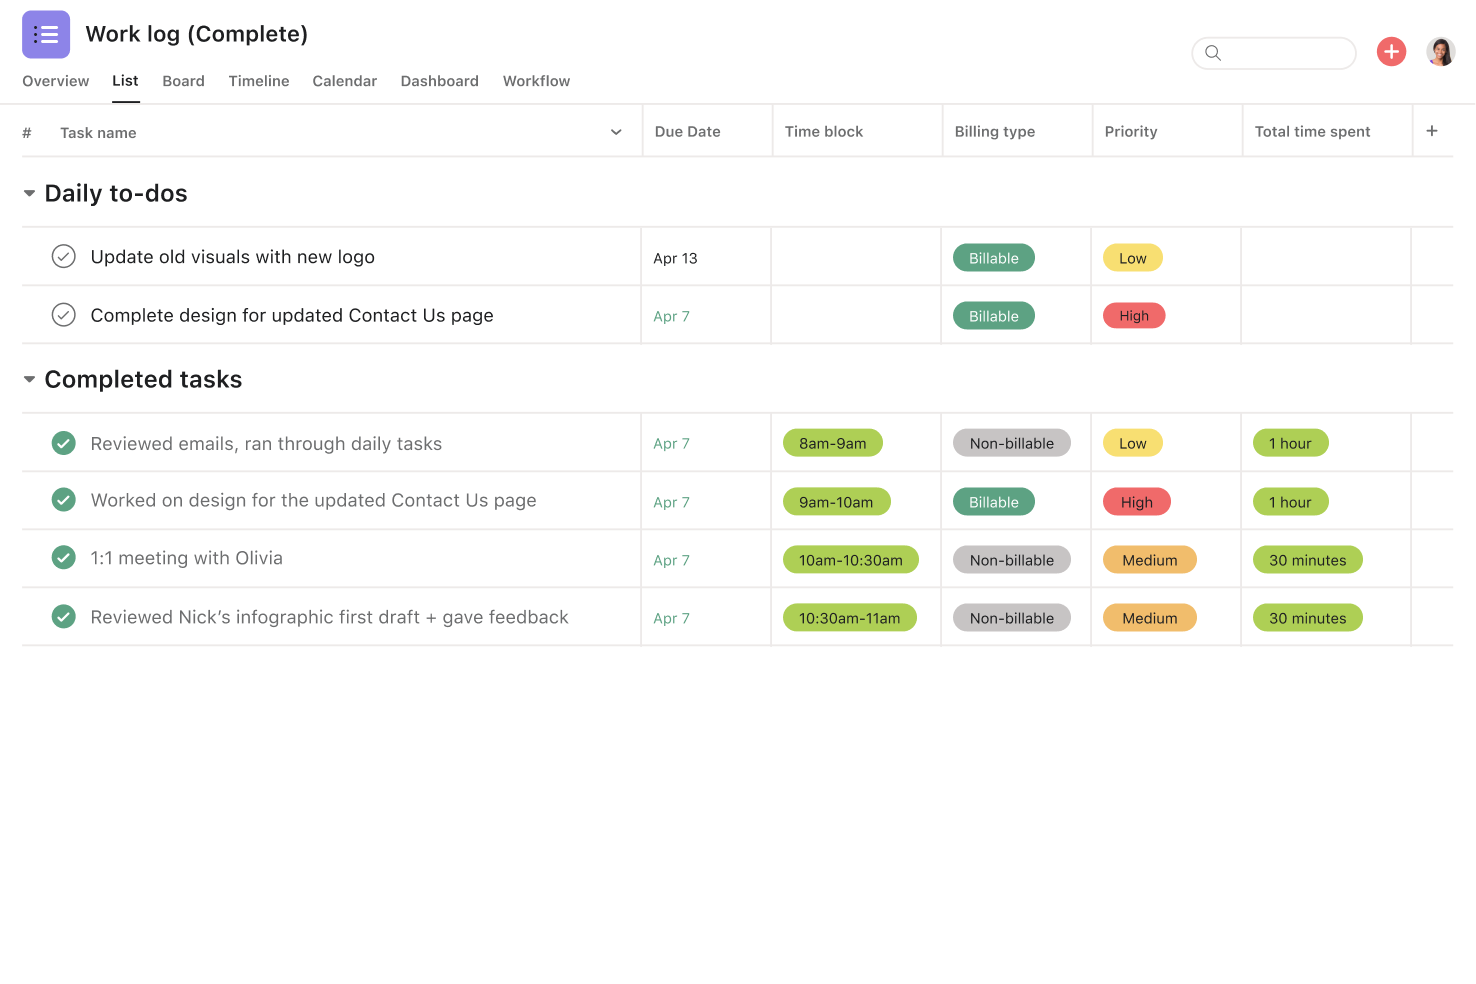Click the Asana project list icon
The width and height of the screenshot is (1476, 984).
[46, 33]
